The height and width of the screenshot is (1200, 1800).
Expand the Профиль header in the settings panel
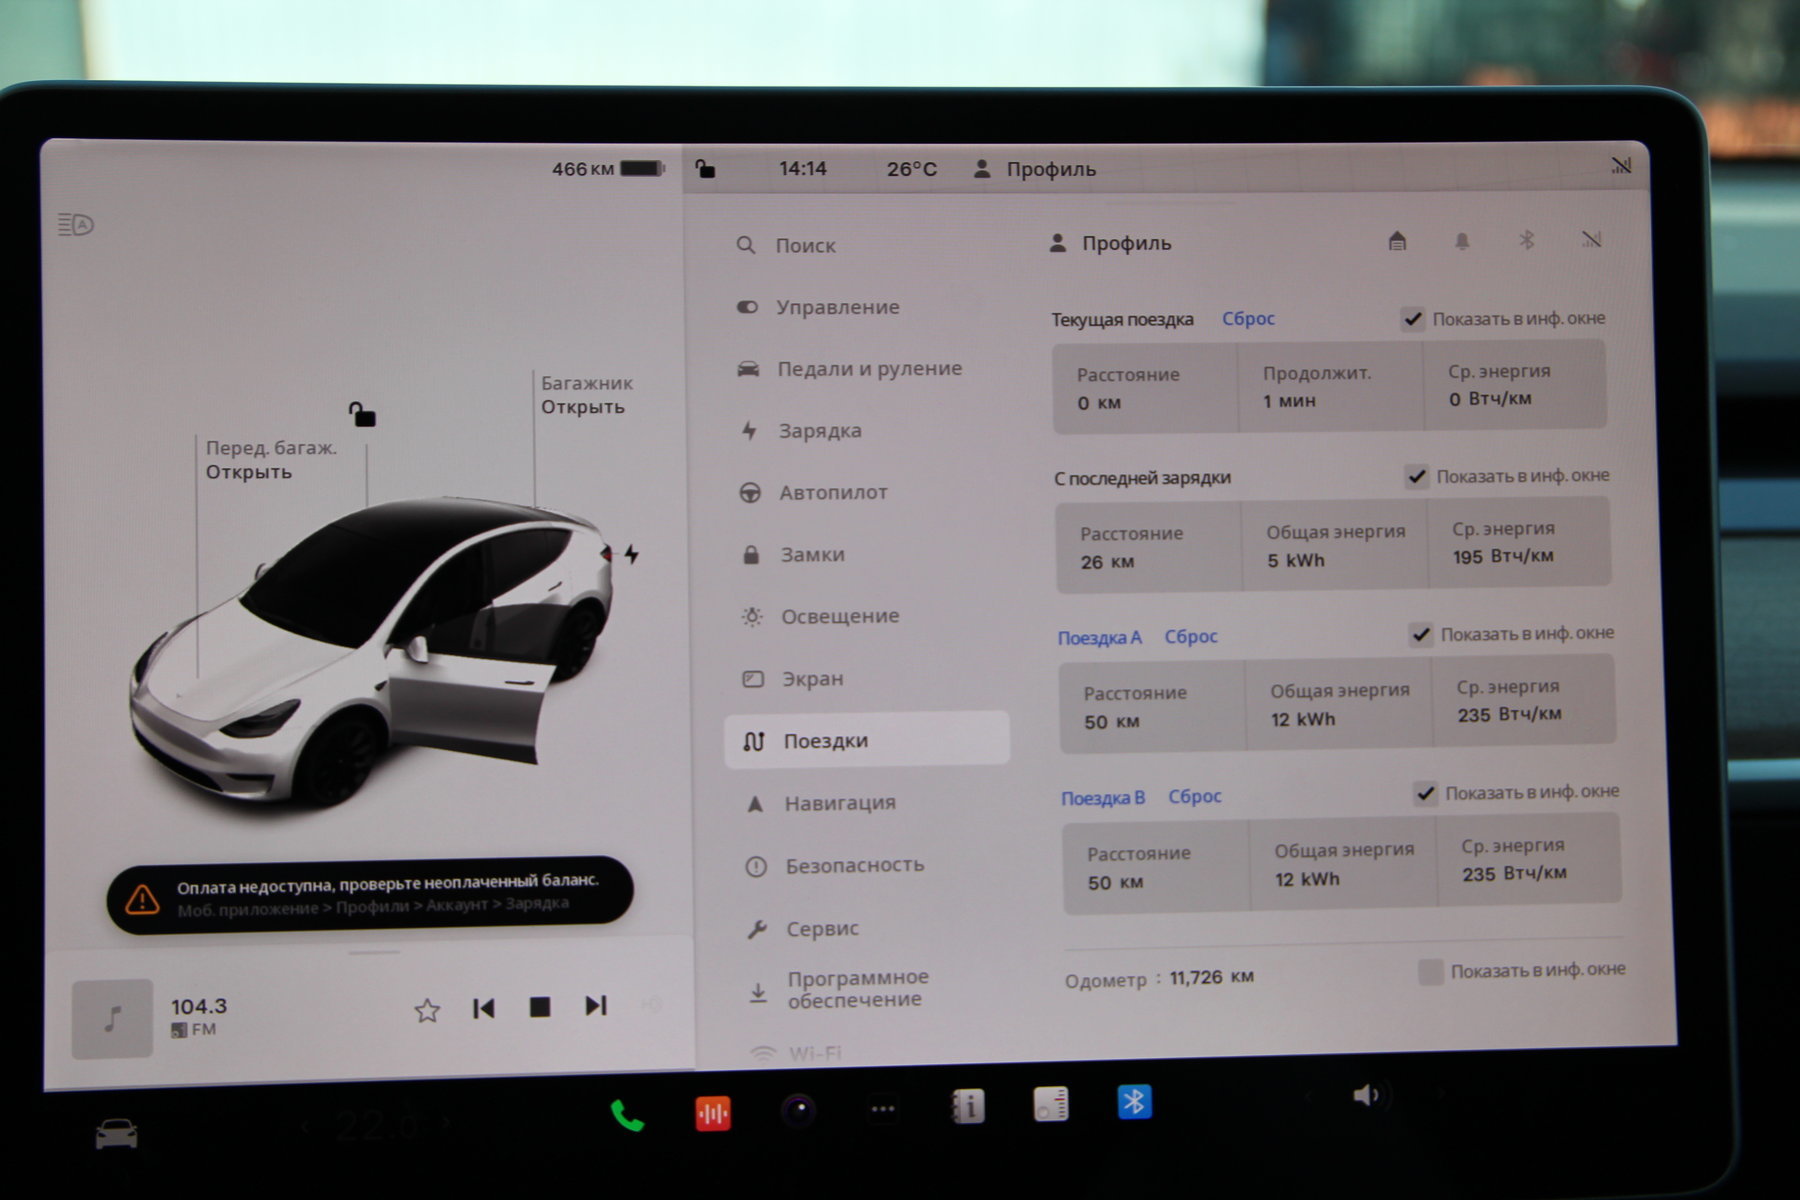[x=1111, y=243]
